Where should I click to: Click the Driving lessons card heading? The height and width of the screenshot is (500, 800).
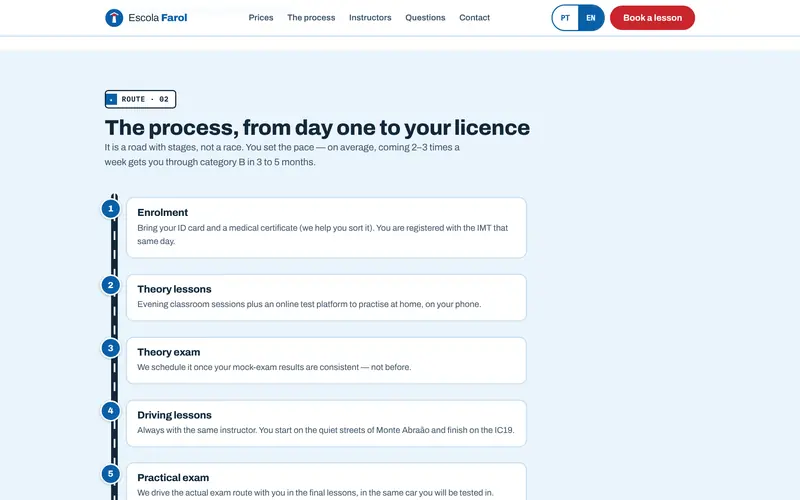coord(174,415)
